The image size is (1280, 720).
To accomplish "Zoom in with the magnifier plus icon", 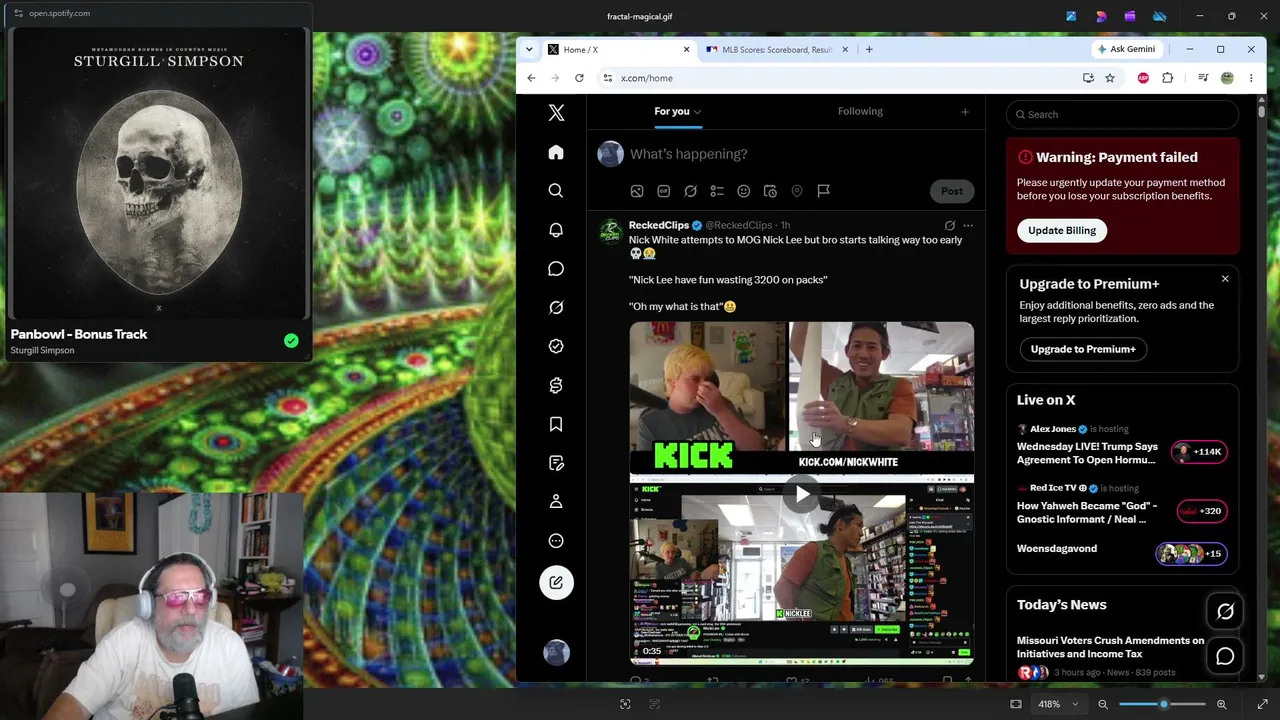I will (1221, 704).
